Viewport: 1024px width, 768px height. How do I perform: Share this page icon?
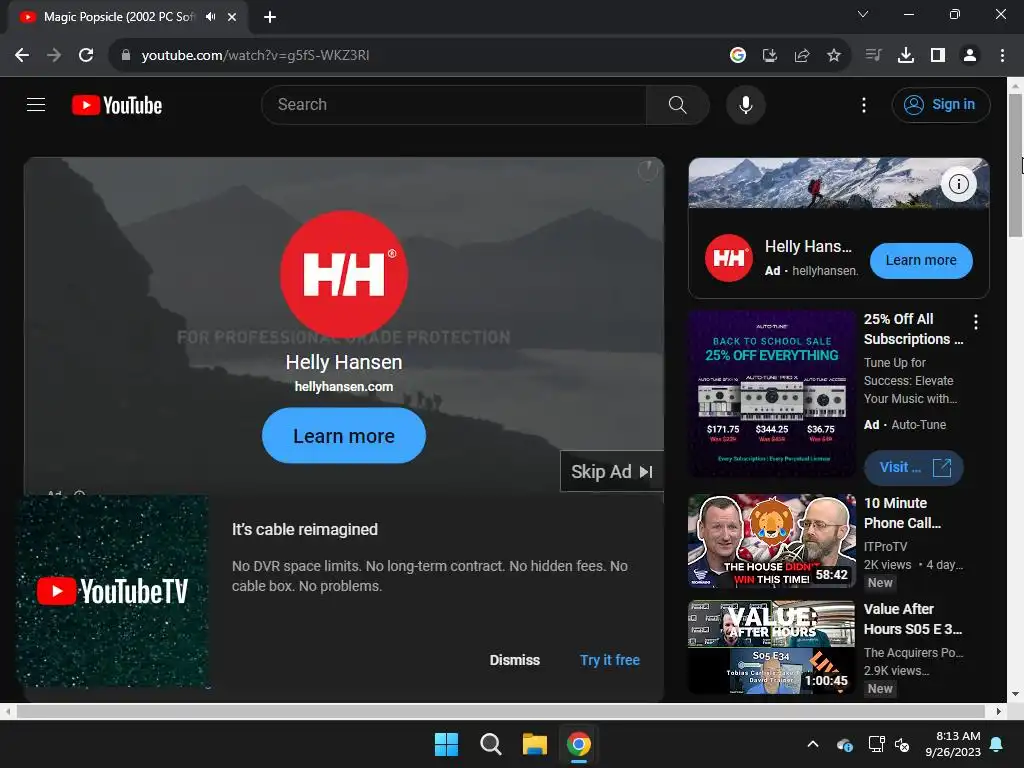coord(801,55)
